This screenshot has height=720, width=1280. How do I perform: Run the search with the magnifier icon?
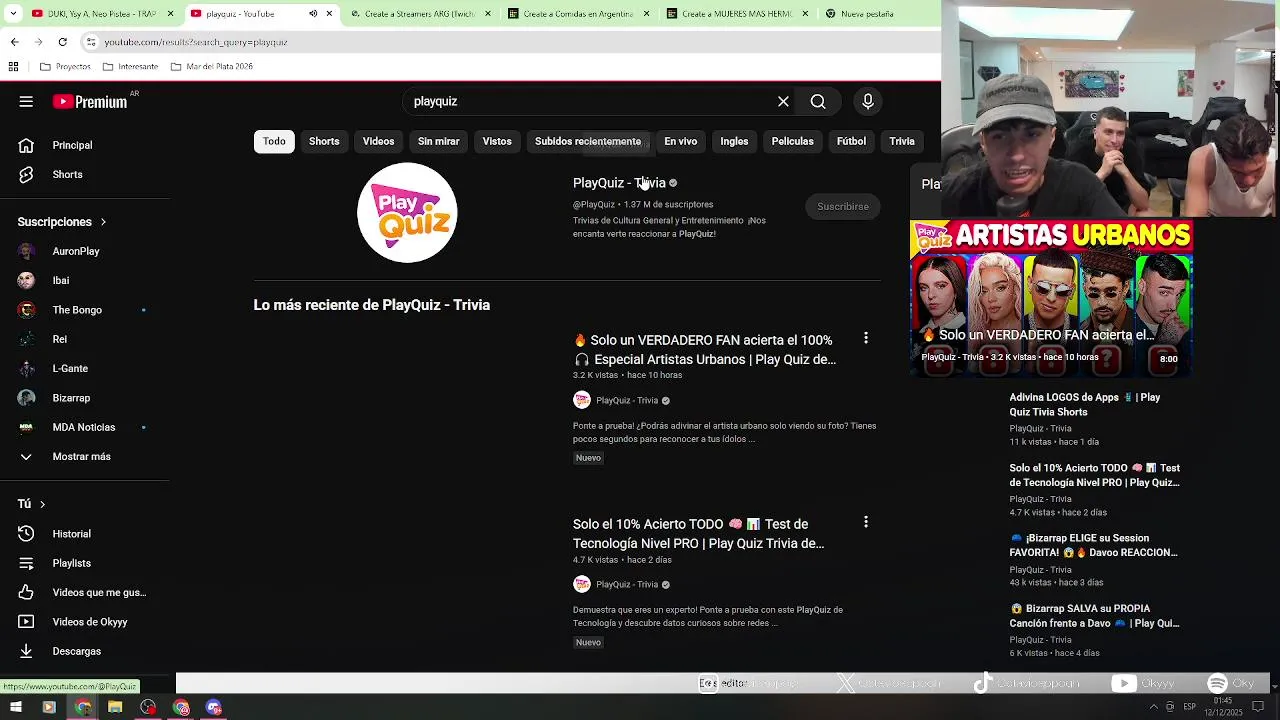[x=818, y=101]
